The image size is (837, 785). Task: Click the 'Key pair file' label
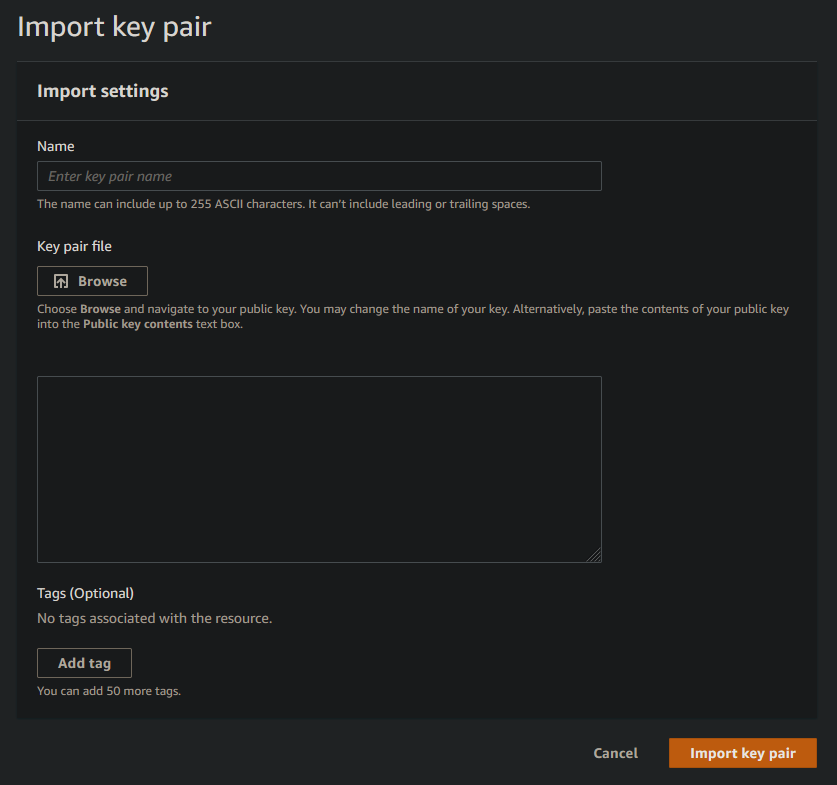pyautogui.click(x=74, y=247)
